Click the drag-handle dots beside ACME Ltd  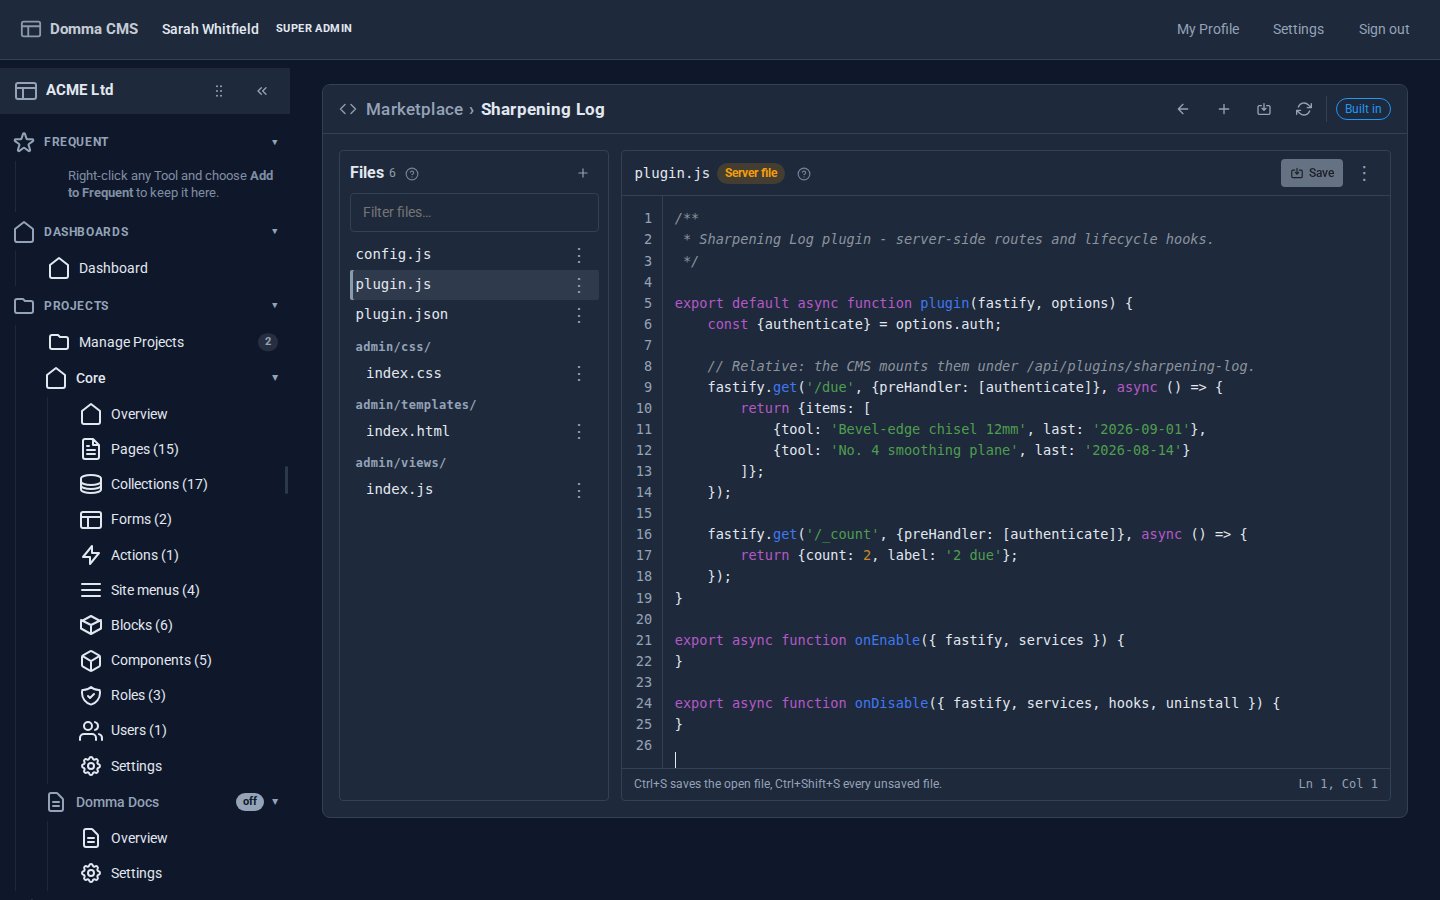219,91
